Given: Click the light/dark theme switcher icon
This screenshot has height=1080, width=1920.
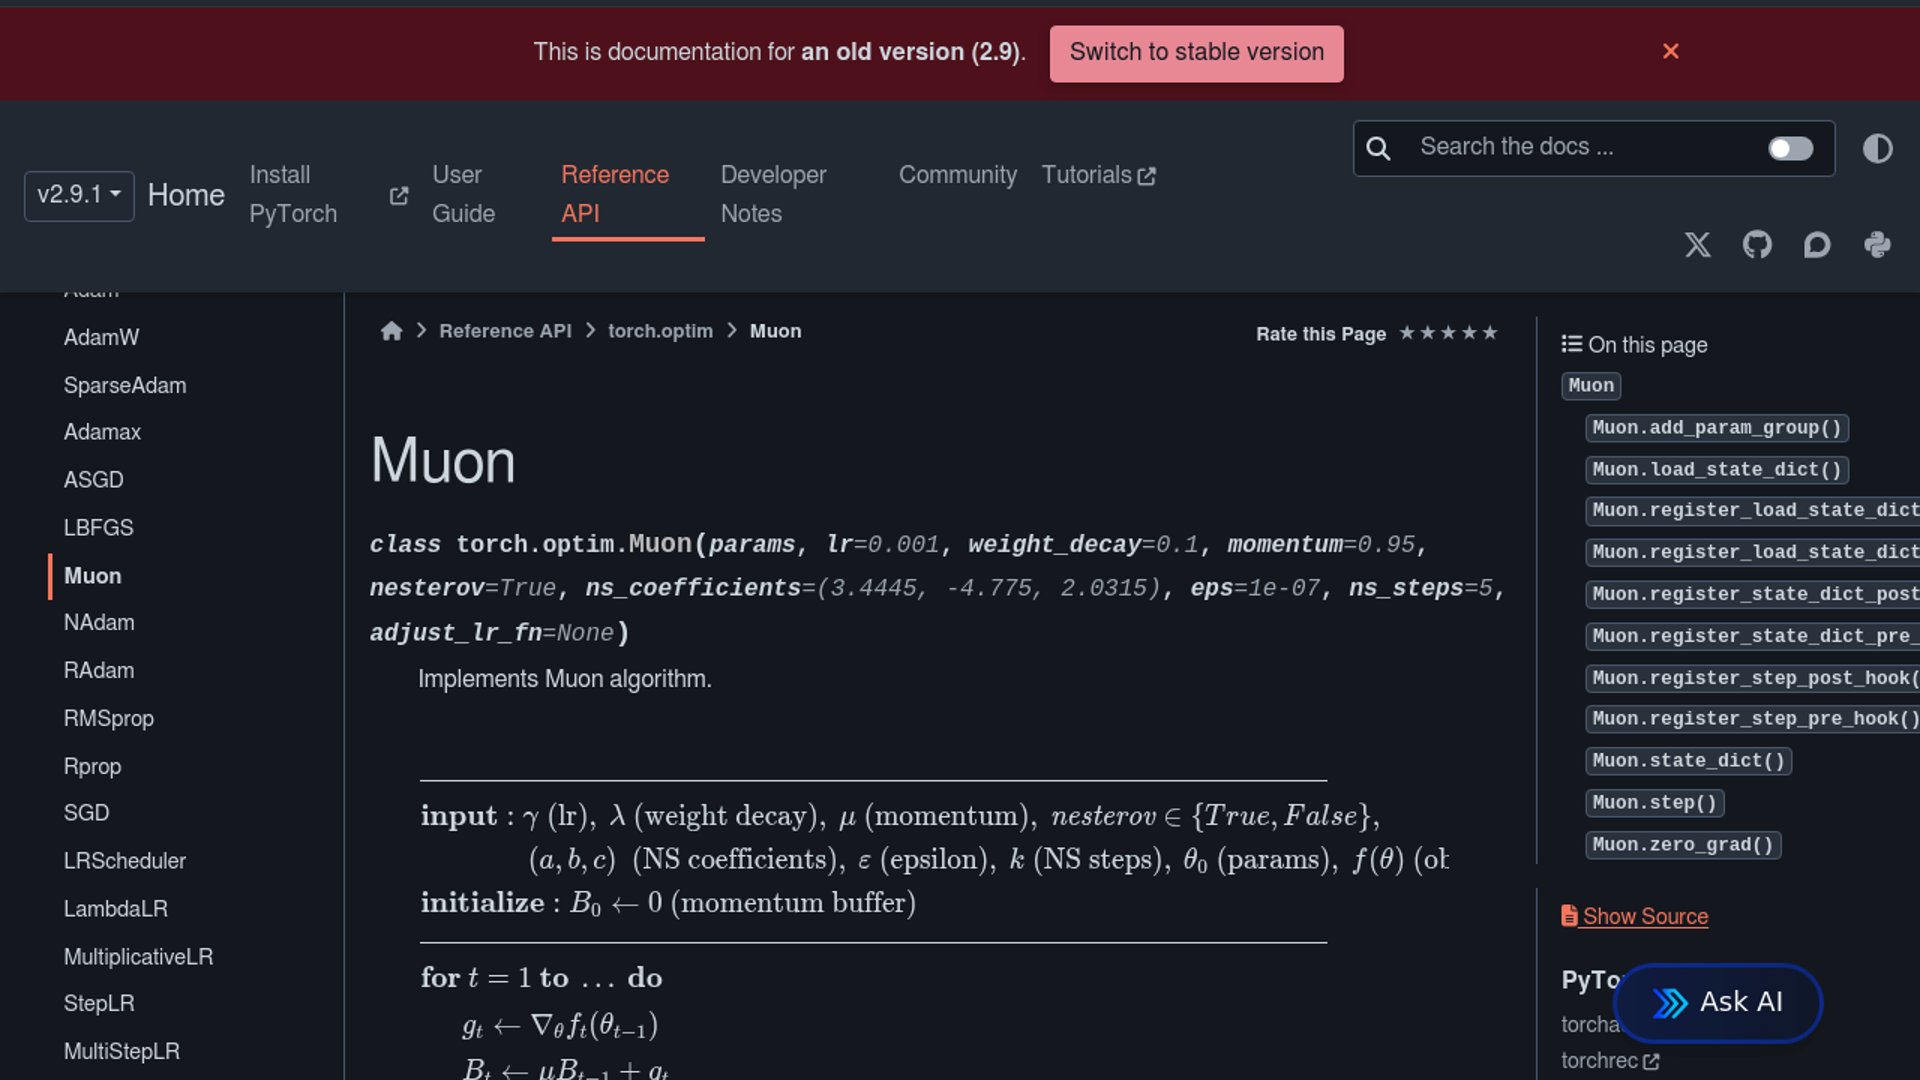Looking at the screenshot, I should coord(1877,149).
